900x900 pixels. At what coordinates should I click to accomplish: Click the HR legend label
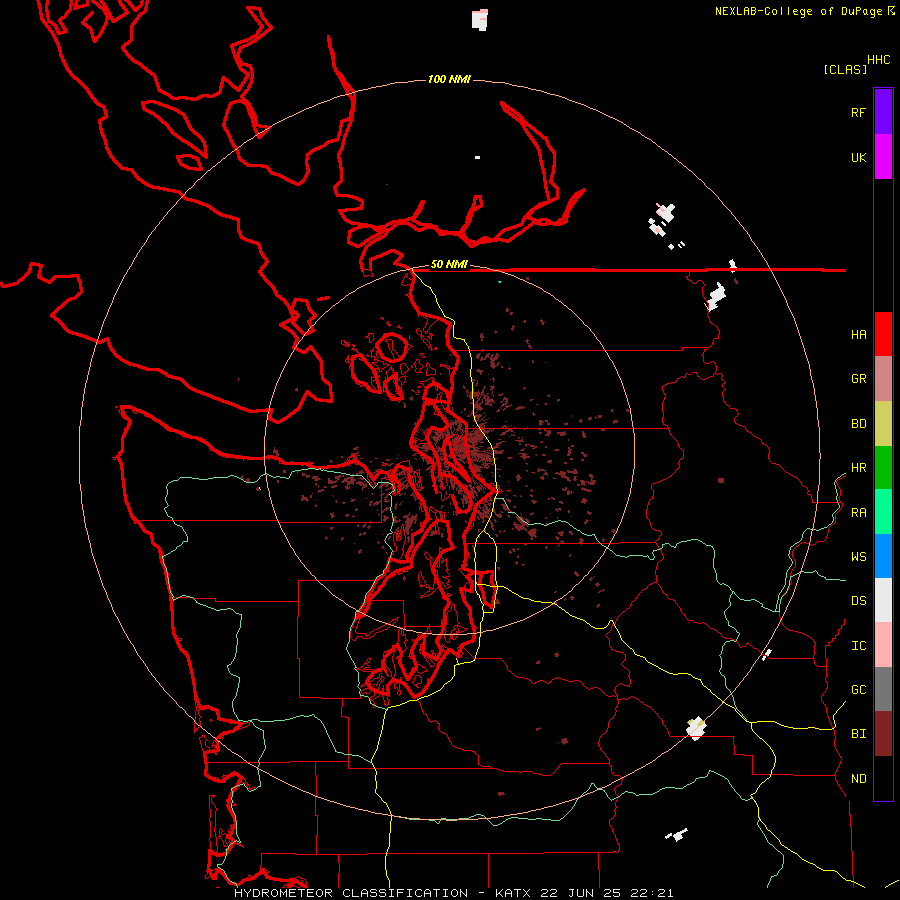pos(858,468)
